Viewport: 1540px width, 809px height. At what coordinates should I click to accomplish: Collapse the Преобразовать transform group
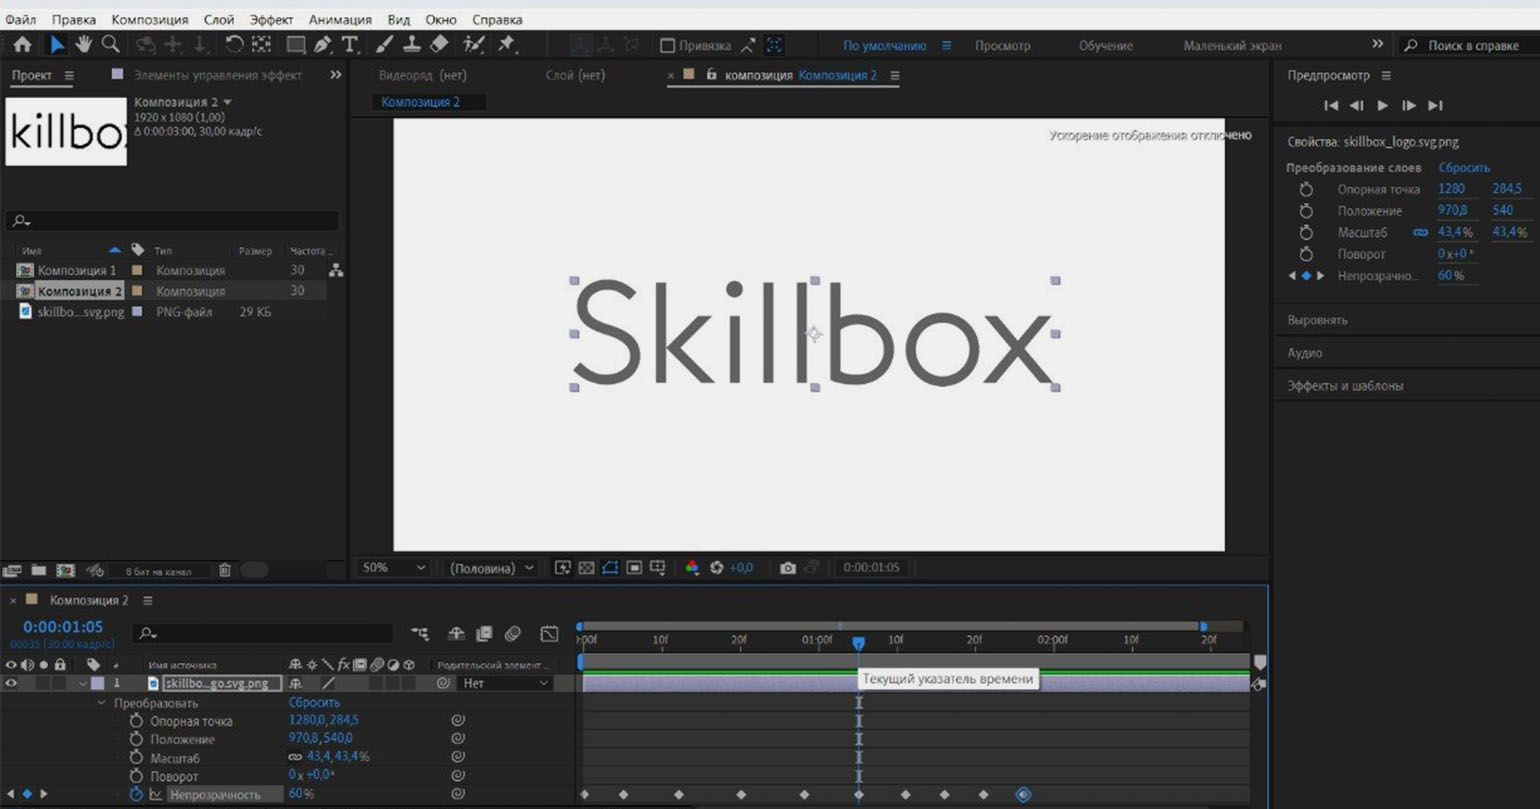point(102,703)
